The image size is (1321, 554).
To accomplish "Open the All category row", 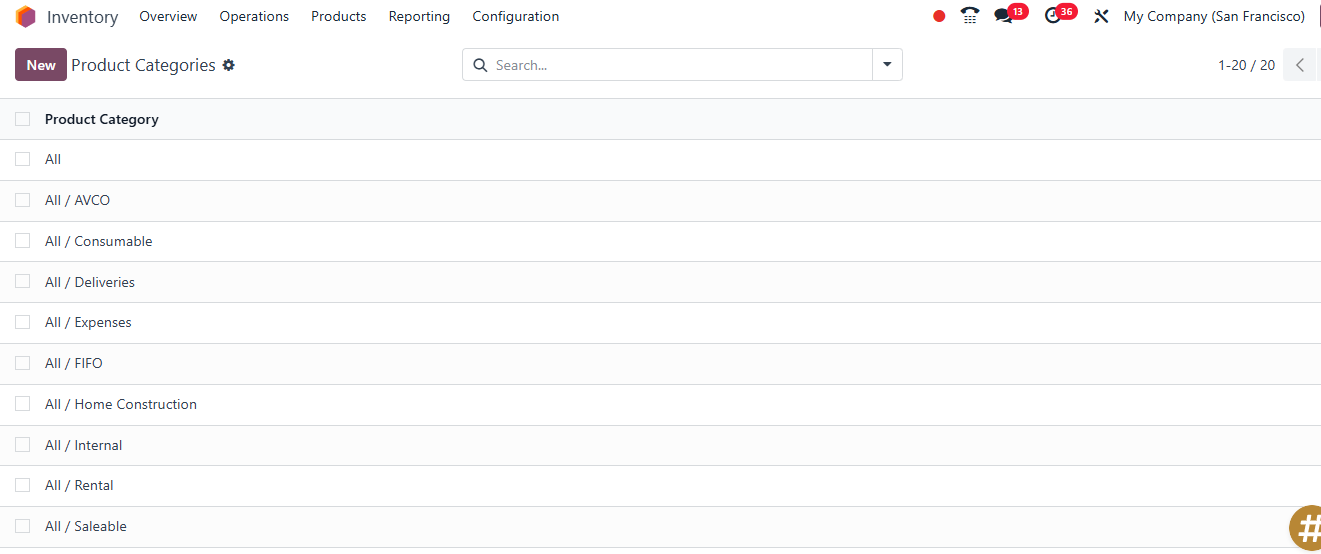I will pyautogui.click(x=660, y=160).
